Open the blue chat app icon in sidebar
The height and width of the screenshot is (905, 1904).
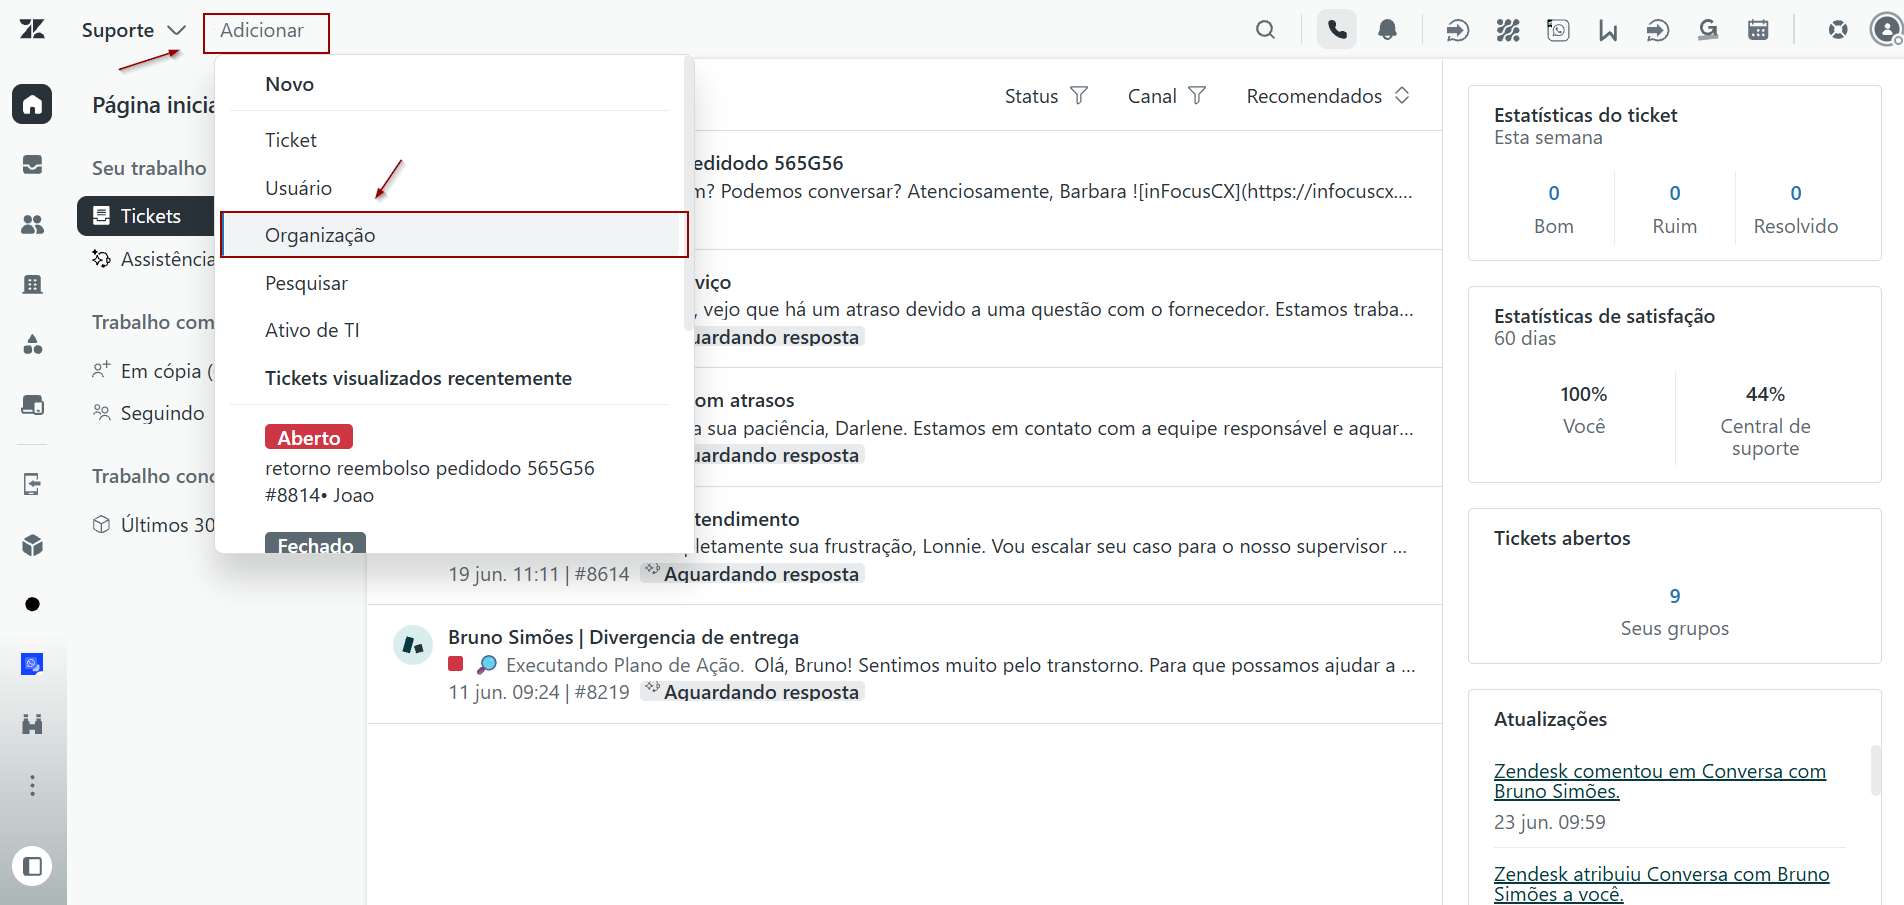point(32,664)
